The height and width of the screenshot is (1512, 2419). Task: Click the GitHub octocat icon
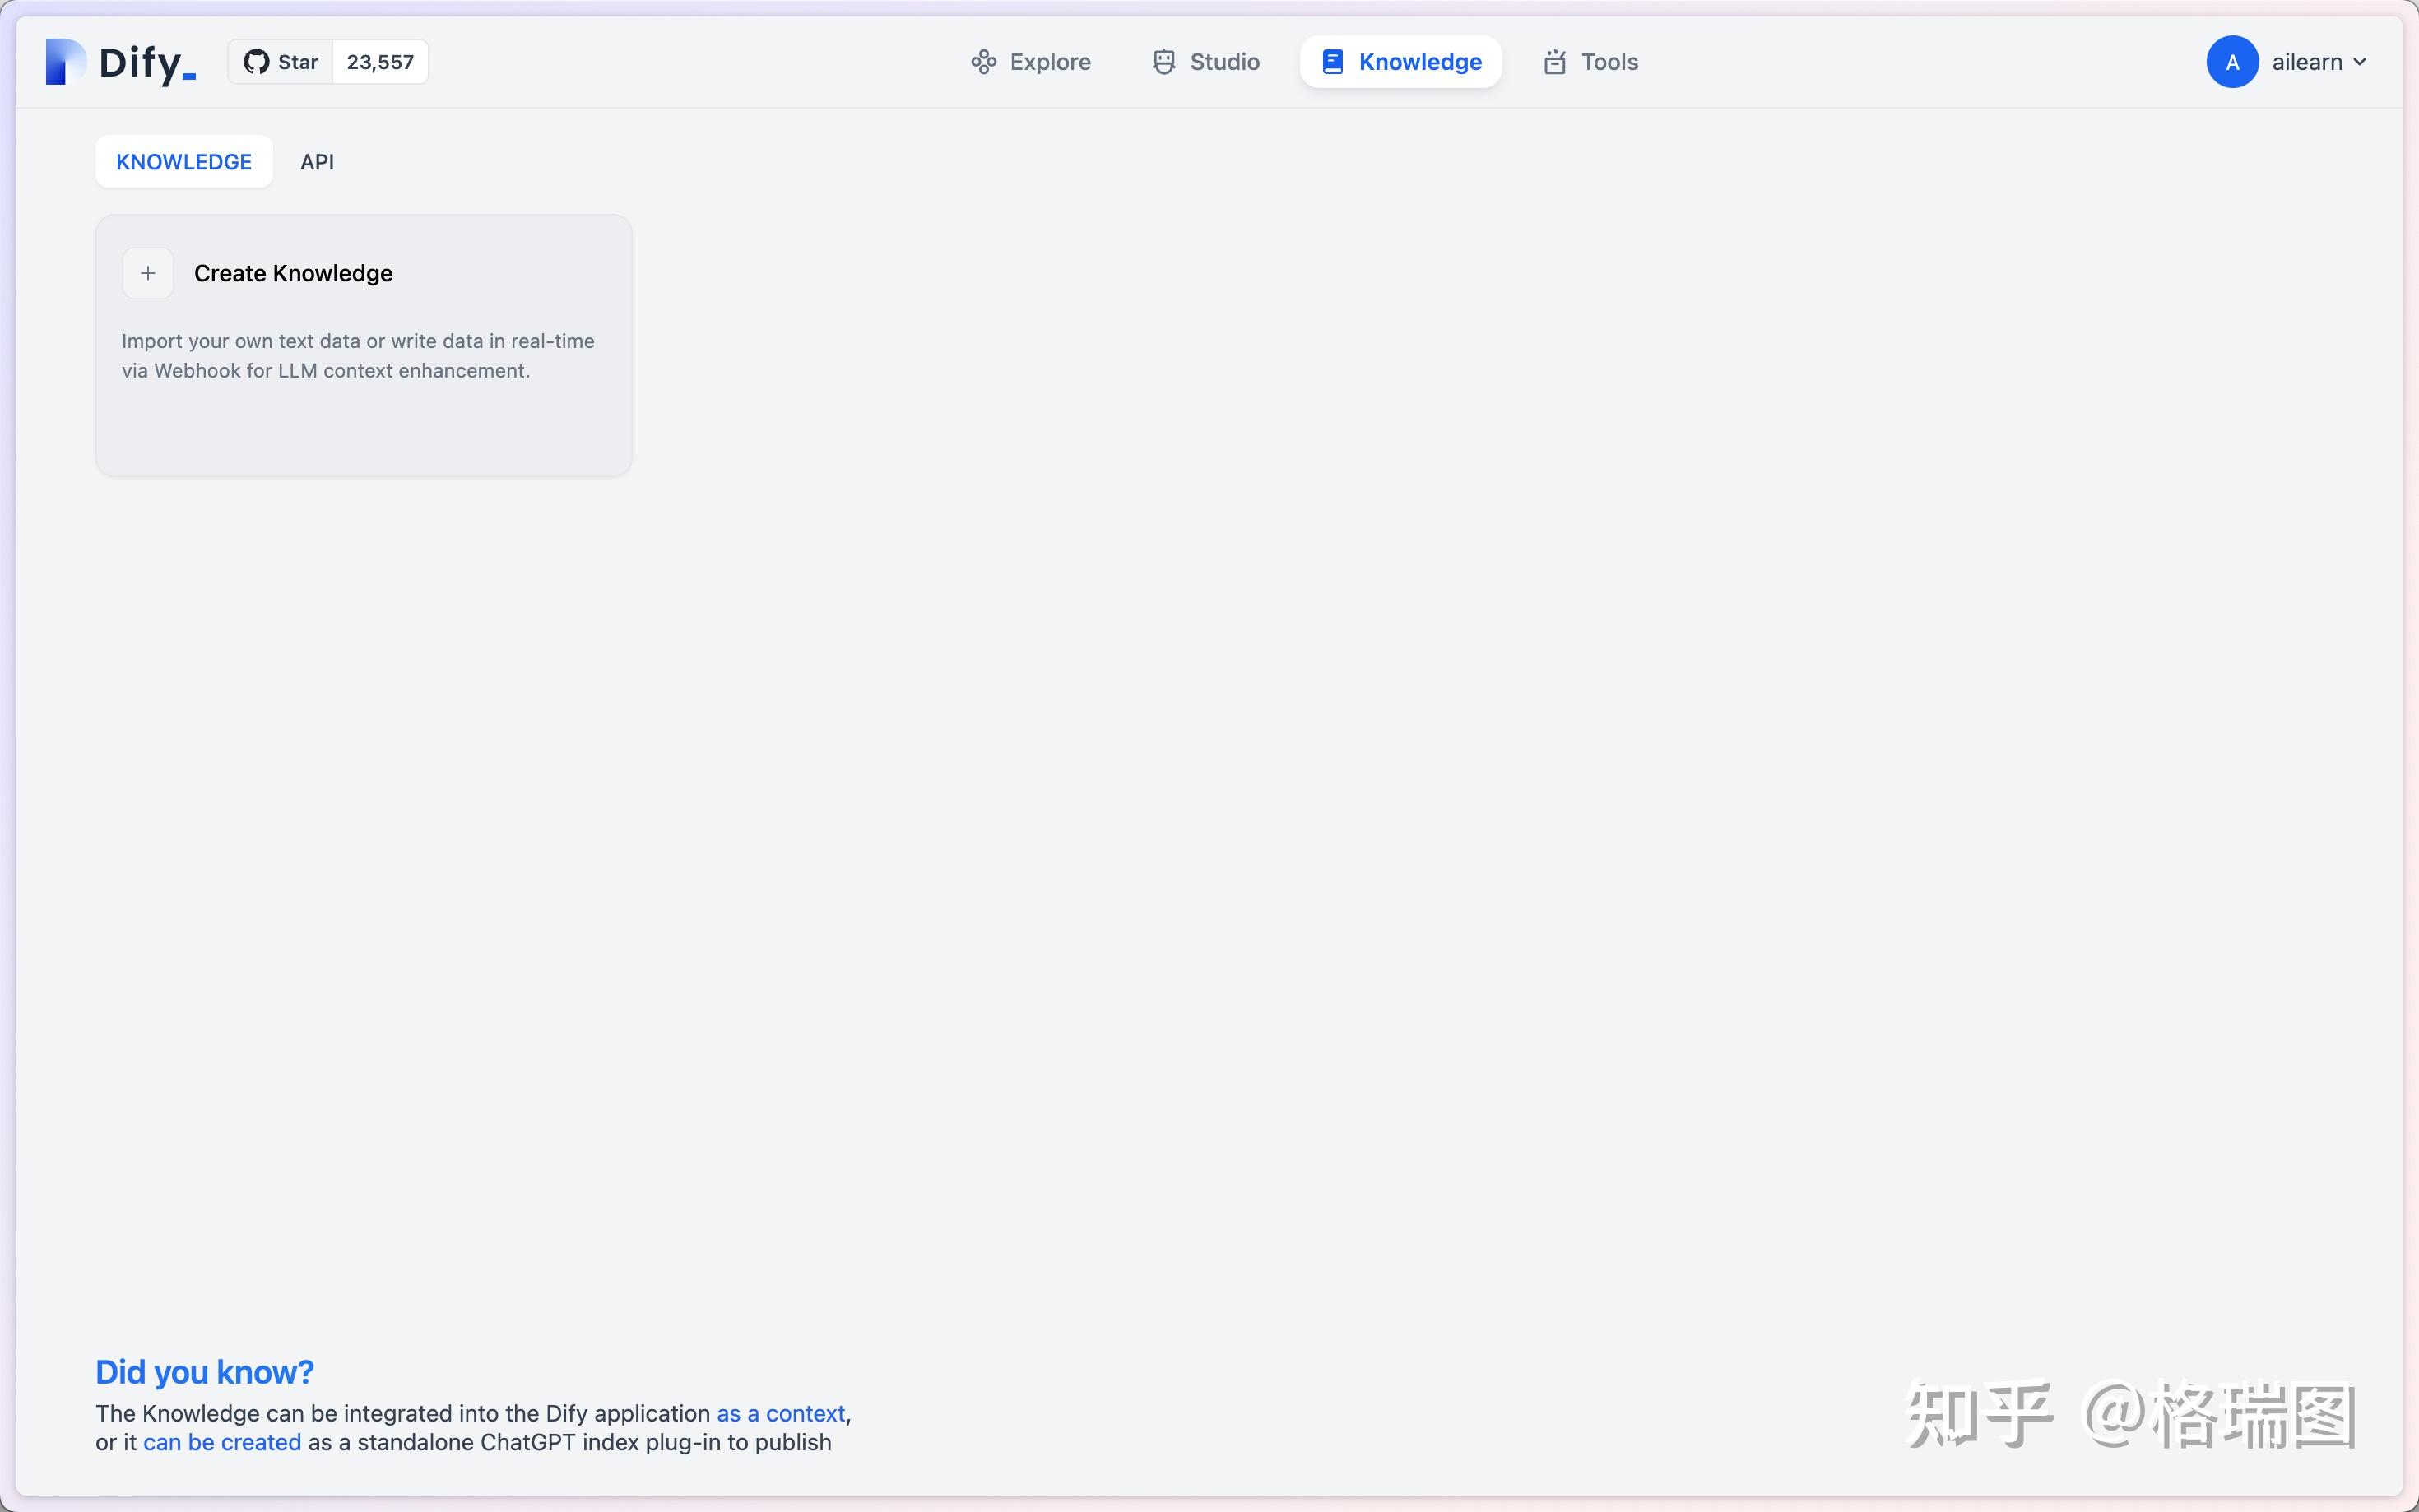256,62
